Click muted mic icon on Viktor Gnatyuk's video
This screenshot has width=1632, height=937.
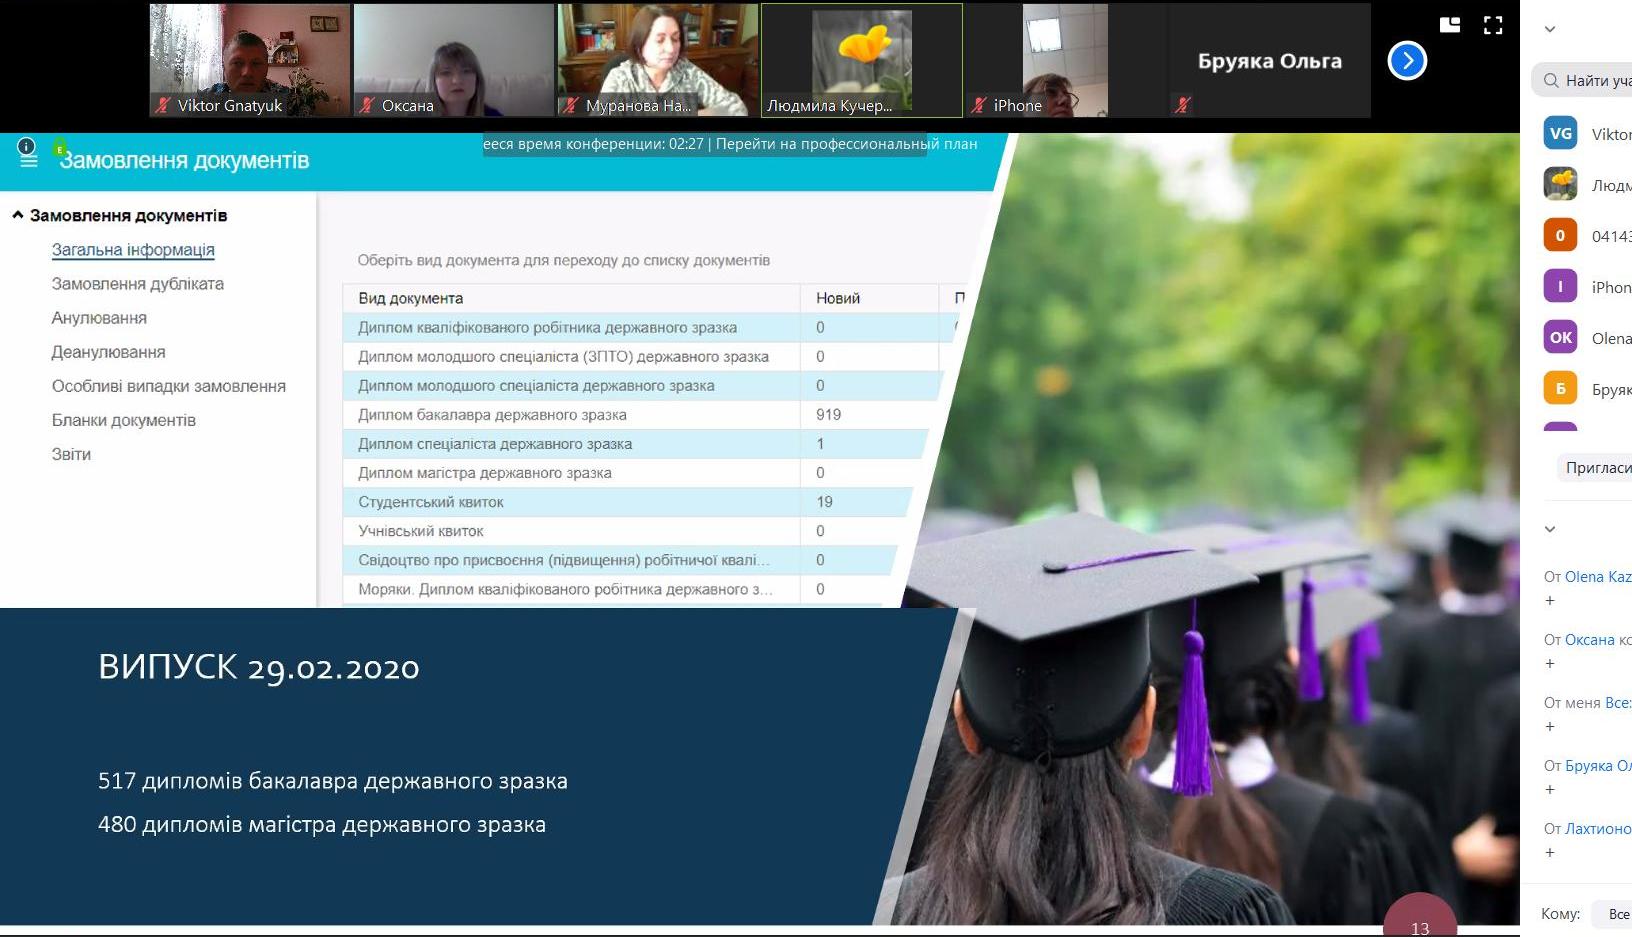[x=163, y=105]
